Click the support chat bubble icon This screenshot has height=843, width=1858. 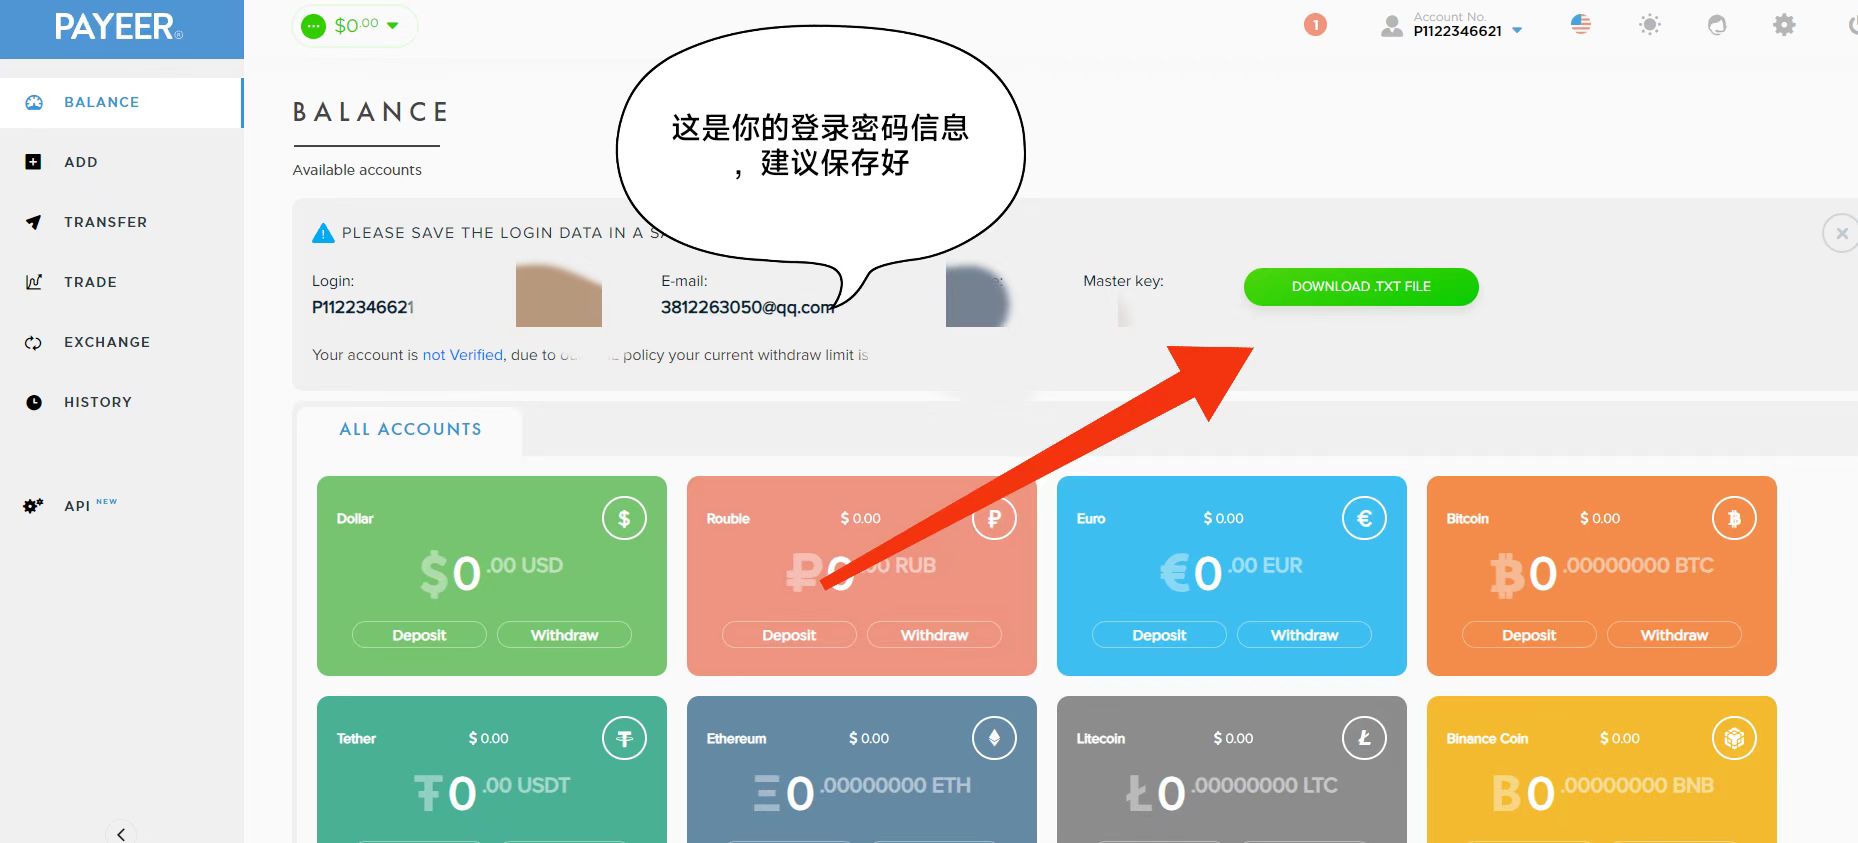pyautogui.click(x=1716, y=25)
